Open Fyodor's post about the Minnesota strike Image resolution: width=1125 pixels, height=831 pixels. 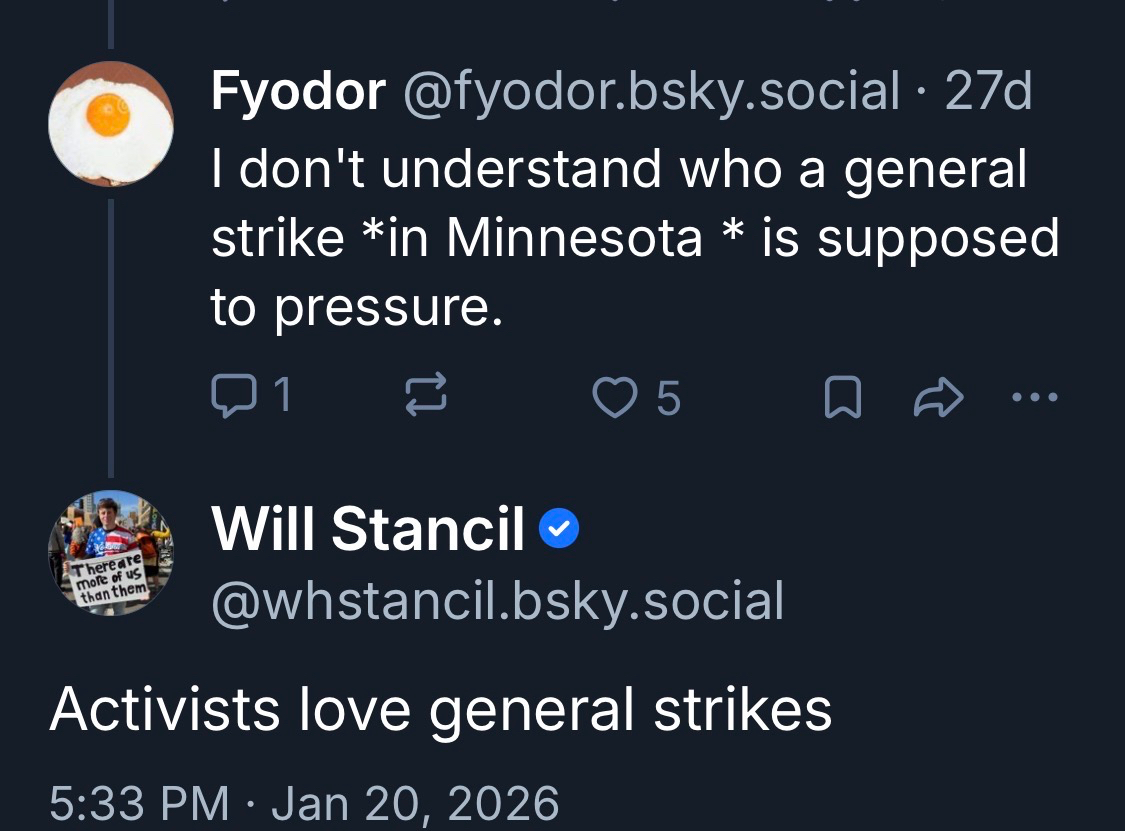tap(634, 238)
